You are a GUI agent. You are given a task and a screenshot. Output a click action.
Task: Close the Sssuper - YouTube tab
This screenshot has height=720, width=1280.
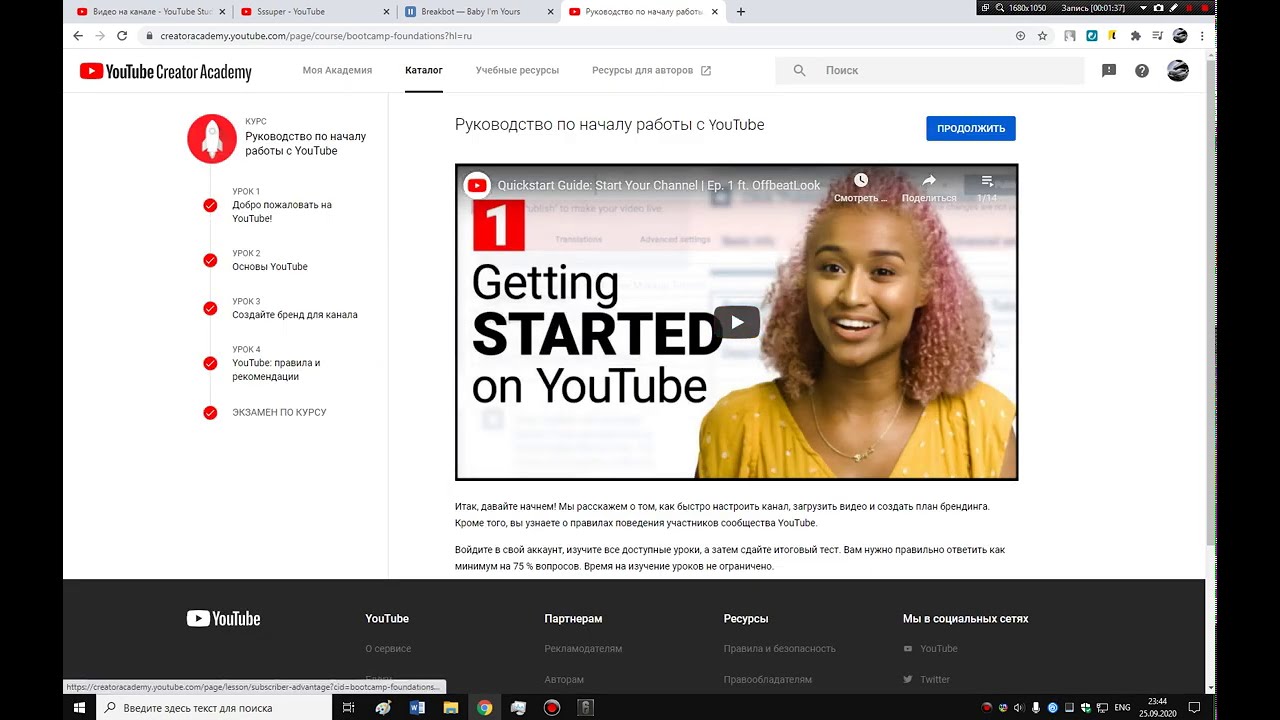pos(385,12)
